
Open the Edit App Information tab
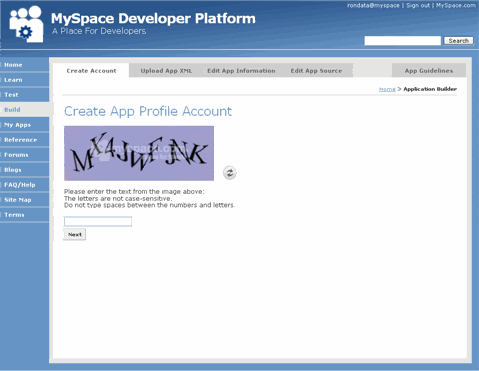(x=241, y=71)
